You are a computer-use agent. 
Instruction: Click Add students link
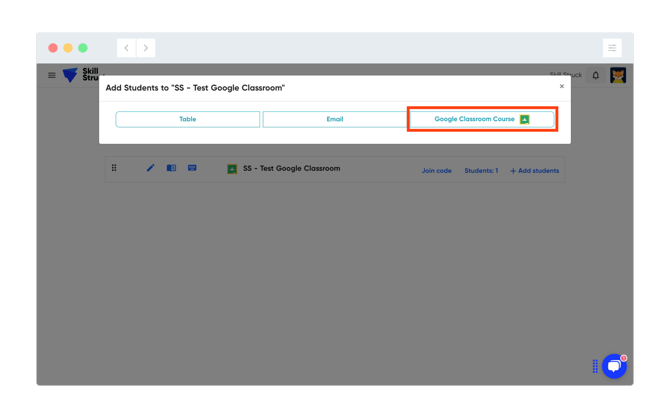535,171
